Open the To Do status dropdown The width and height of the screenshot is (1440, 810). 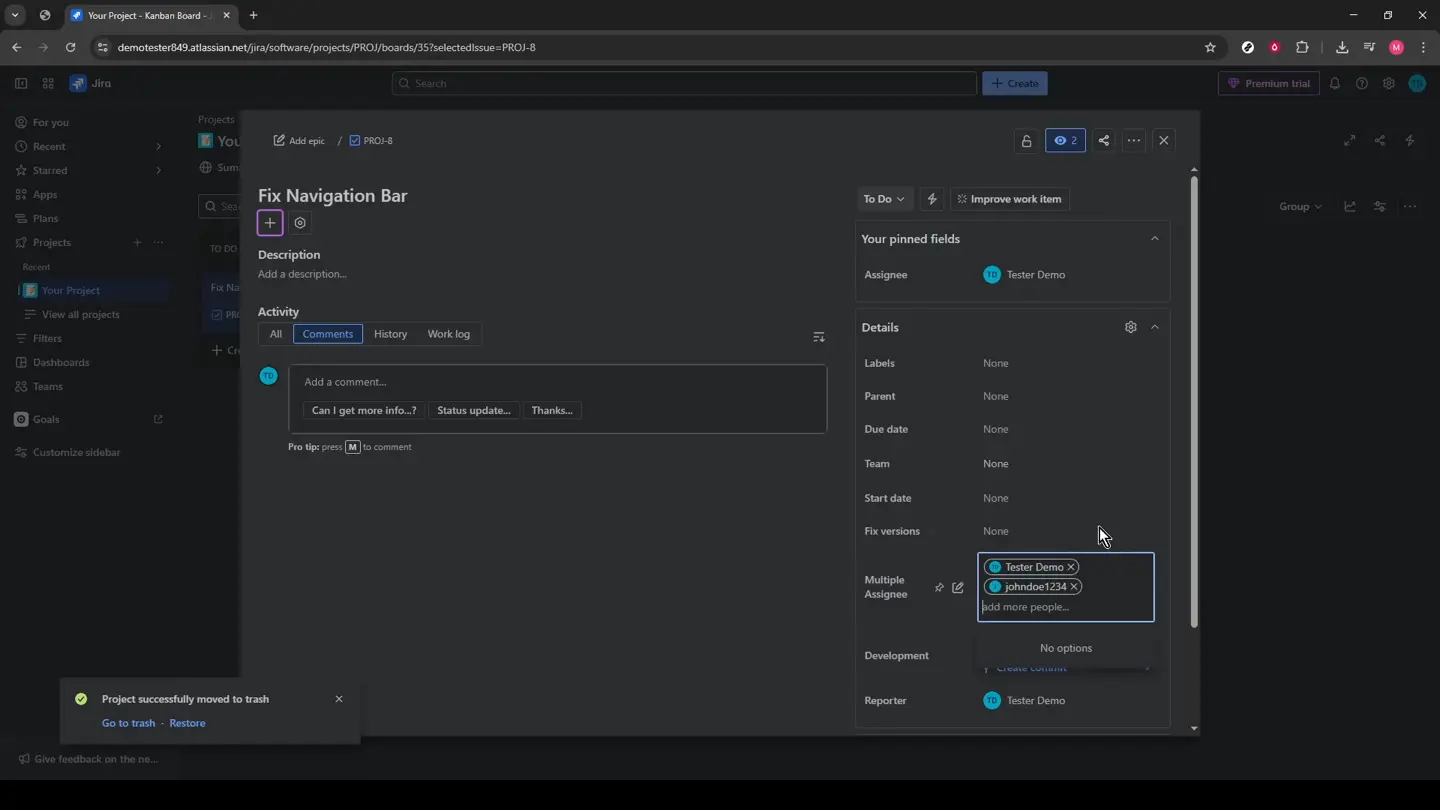(884, 199)
